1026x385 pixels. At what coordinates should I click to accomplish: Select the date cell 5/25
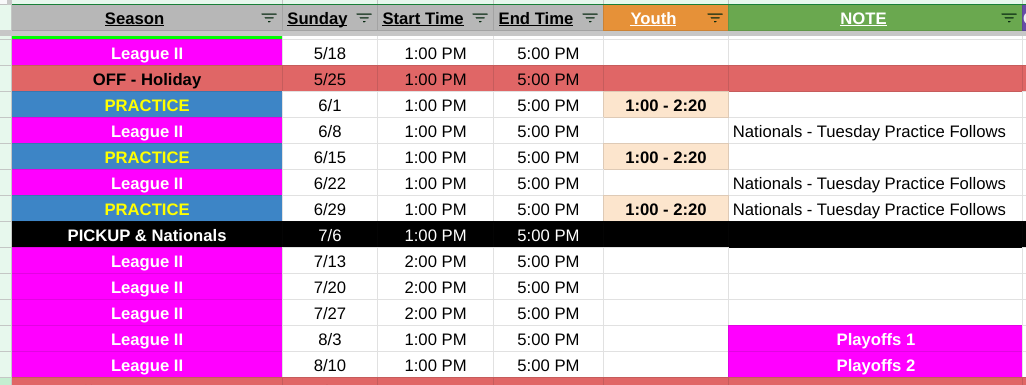(x=330, y=79)
